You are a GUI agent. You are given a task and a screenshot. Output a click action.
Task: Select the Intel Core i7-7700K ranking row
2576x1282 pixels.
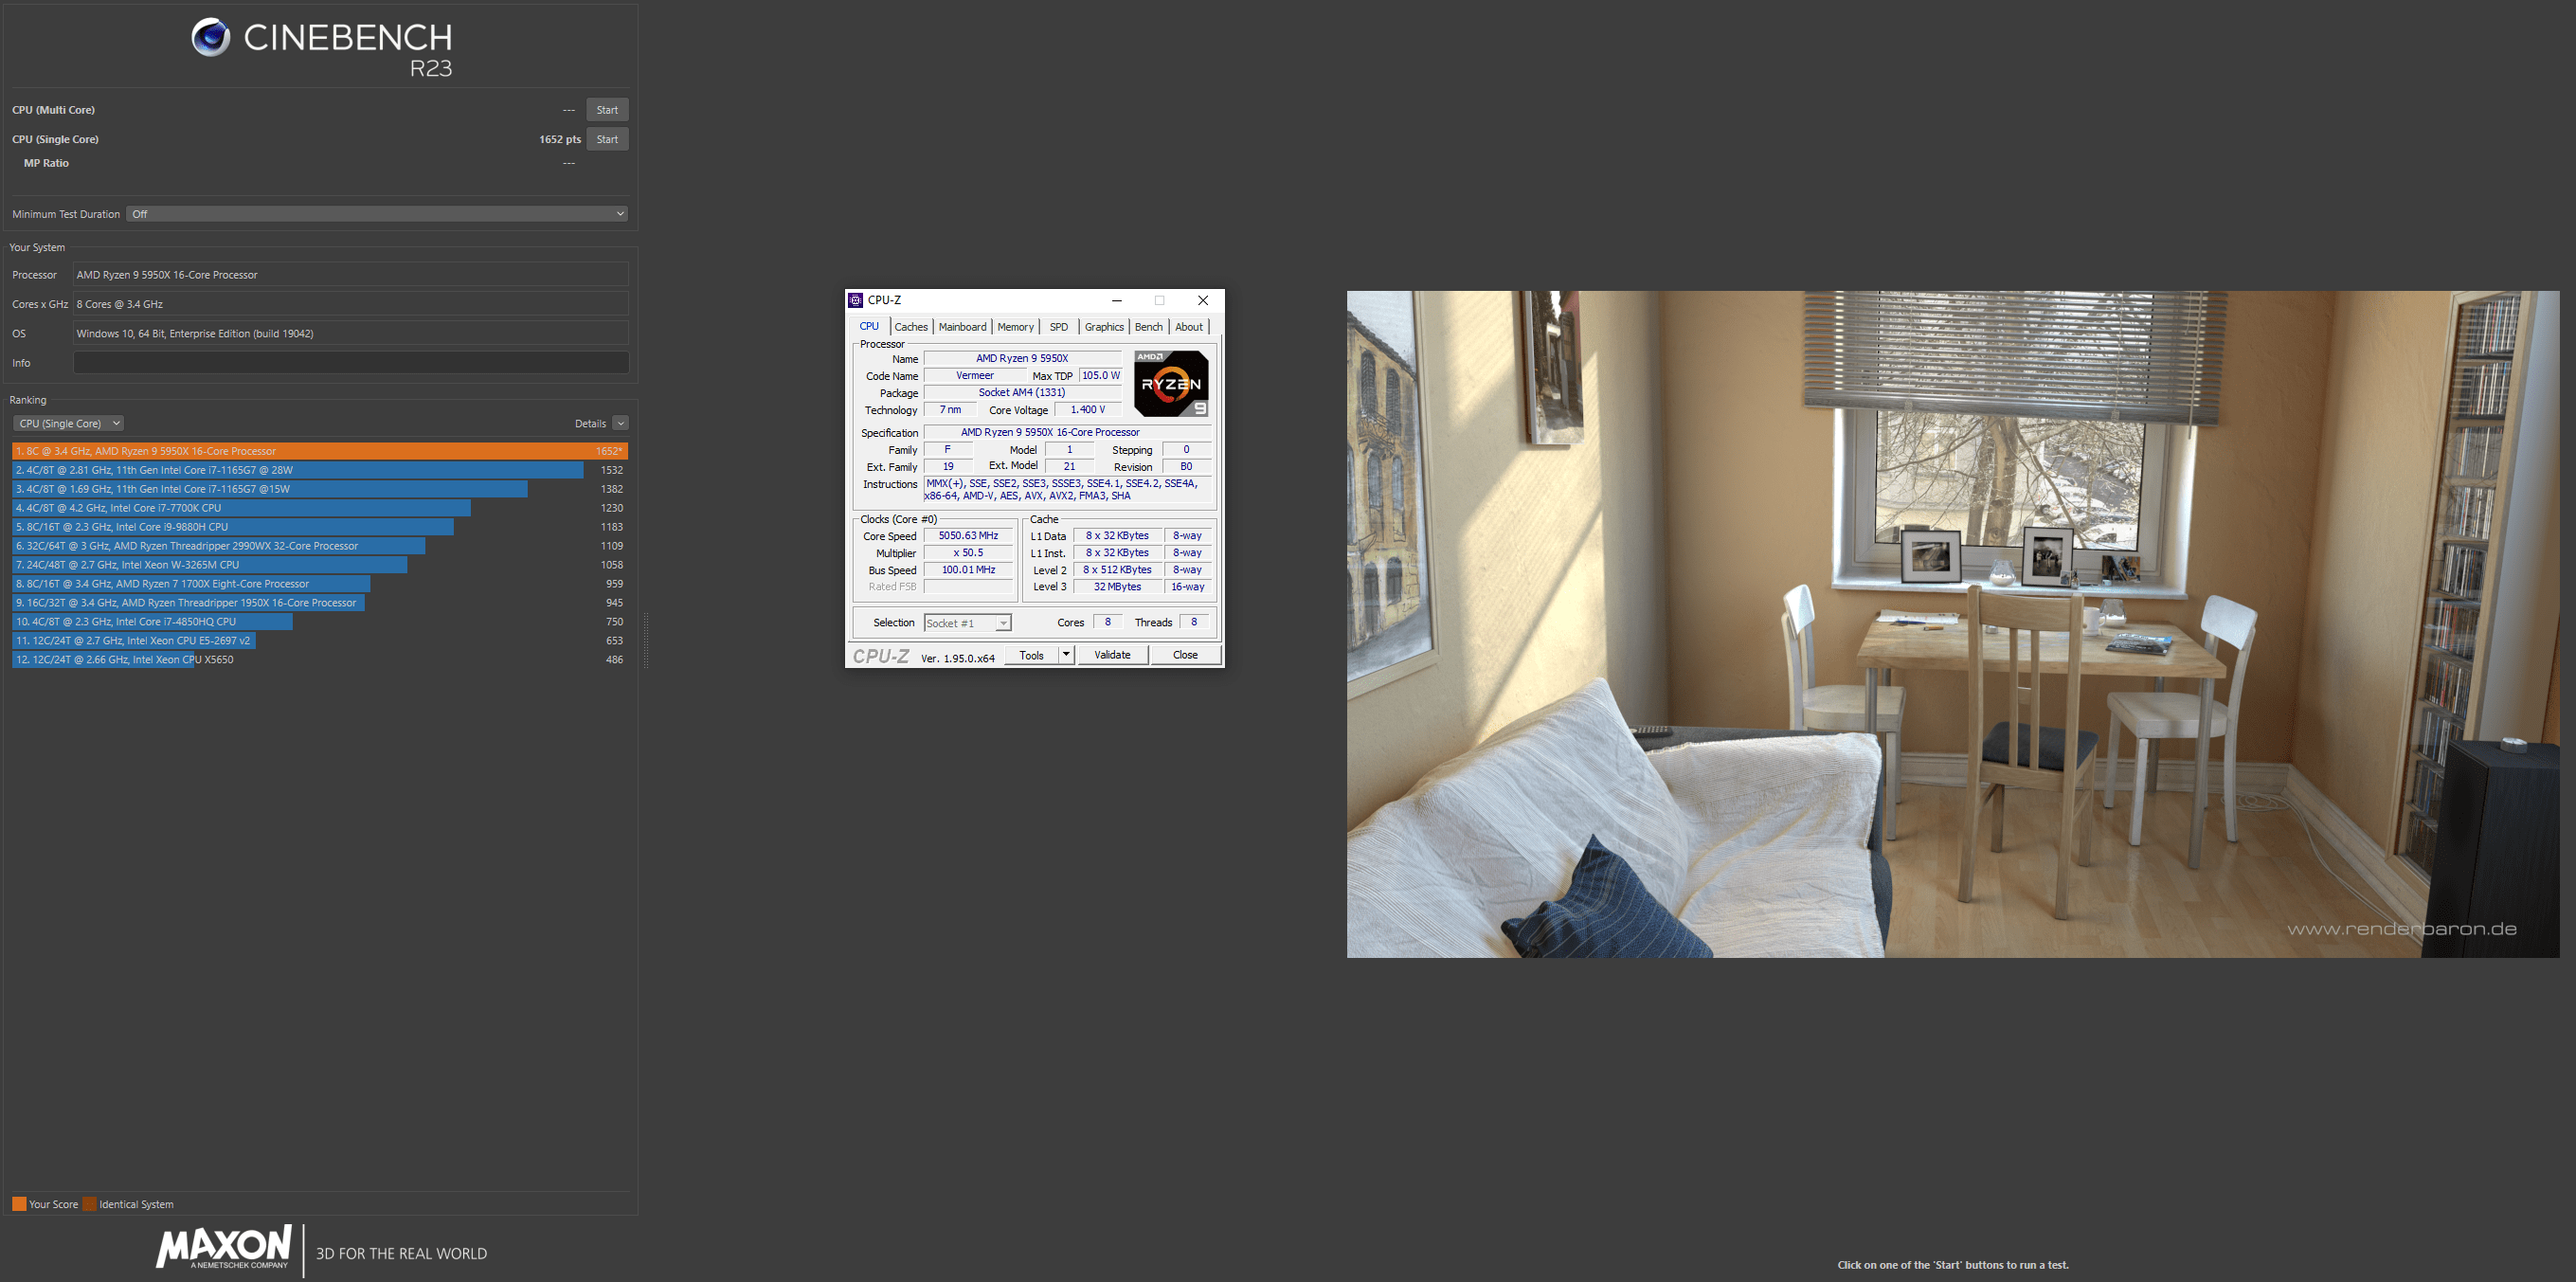pos(320,508)
